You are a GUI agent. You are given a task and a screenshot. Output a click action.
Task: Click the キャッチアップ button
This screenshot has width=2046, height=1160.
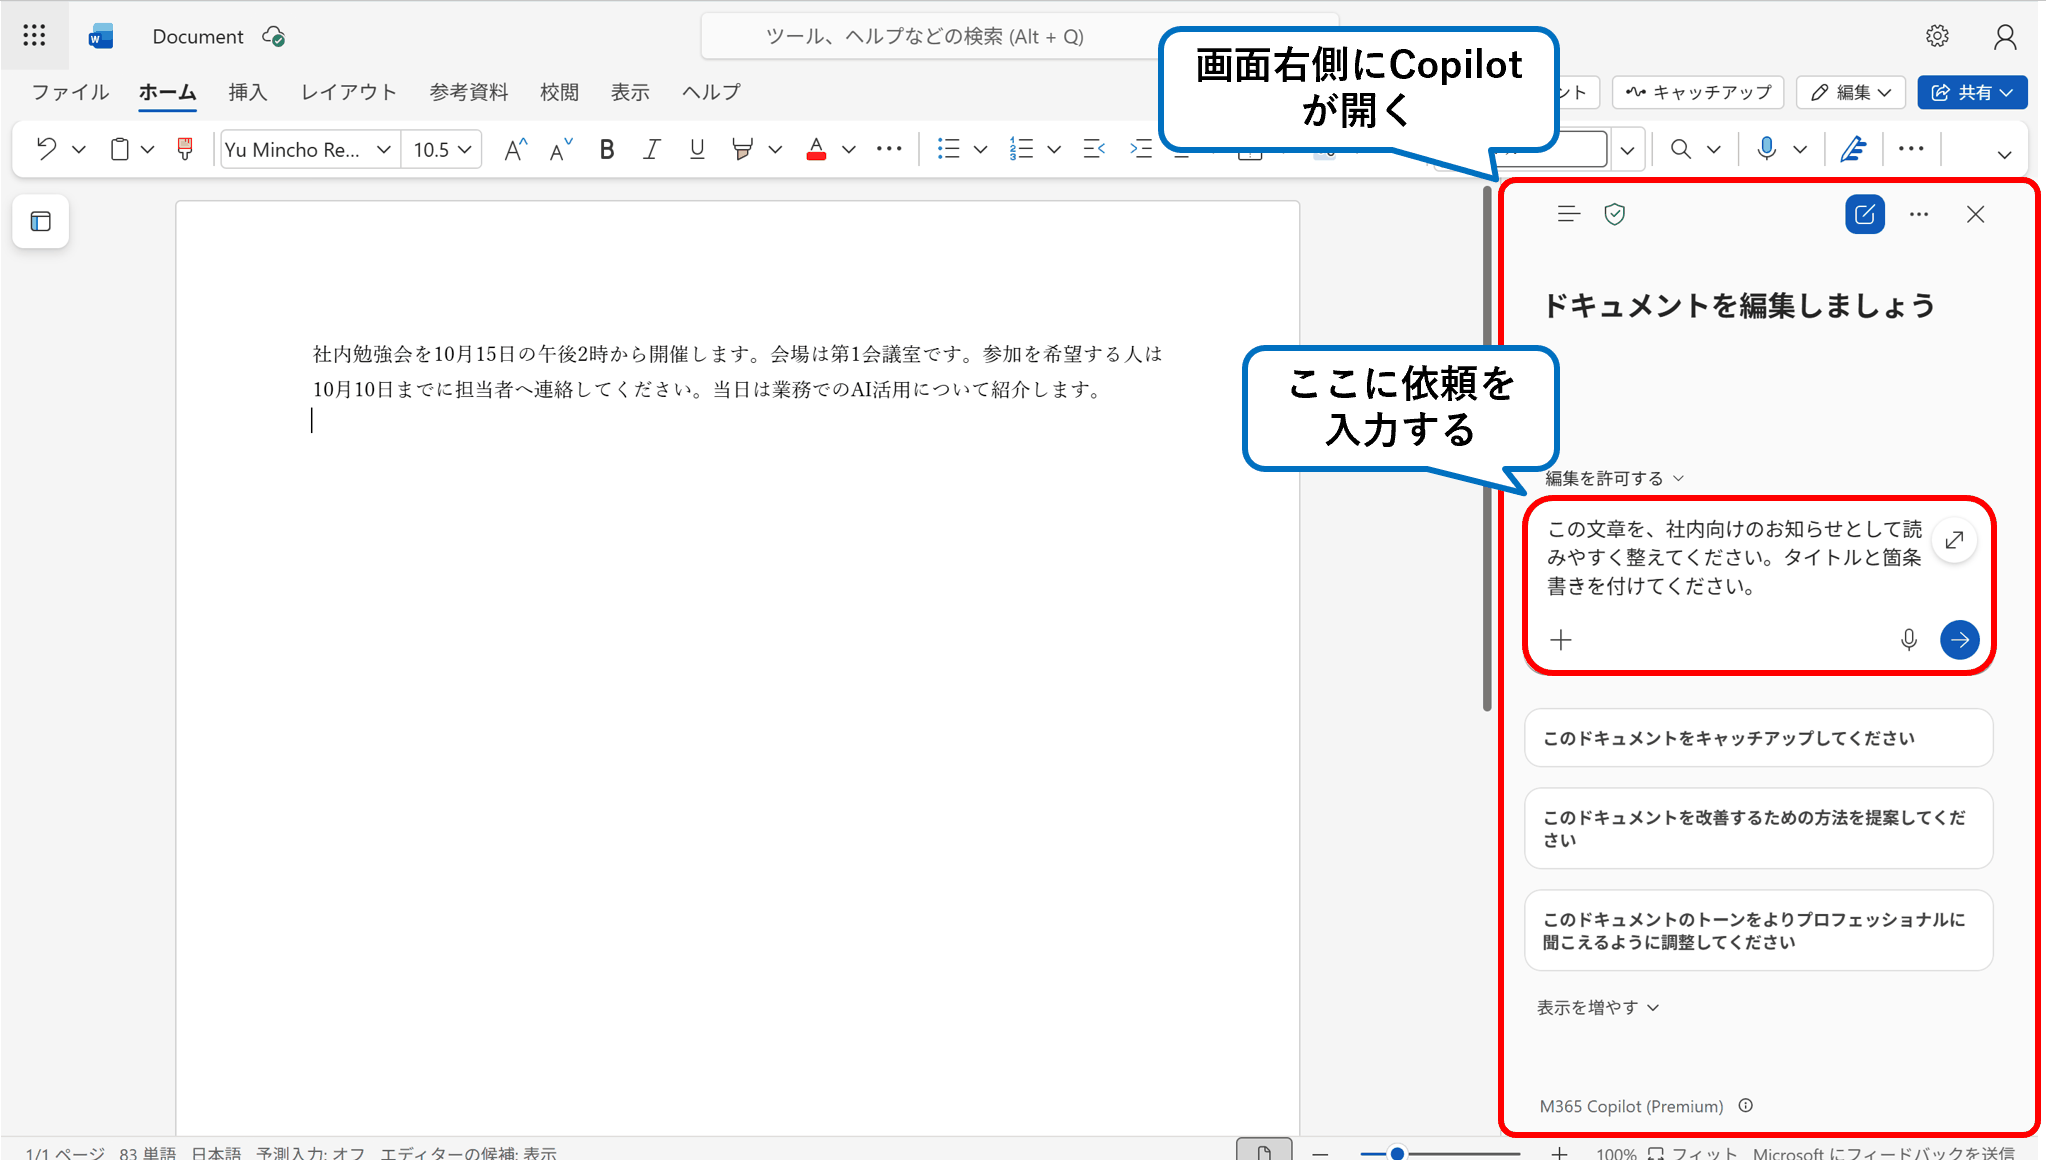pos(1699,92)
